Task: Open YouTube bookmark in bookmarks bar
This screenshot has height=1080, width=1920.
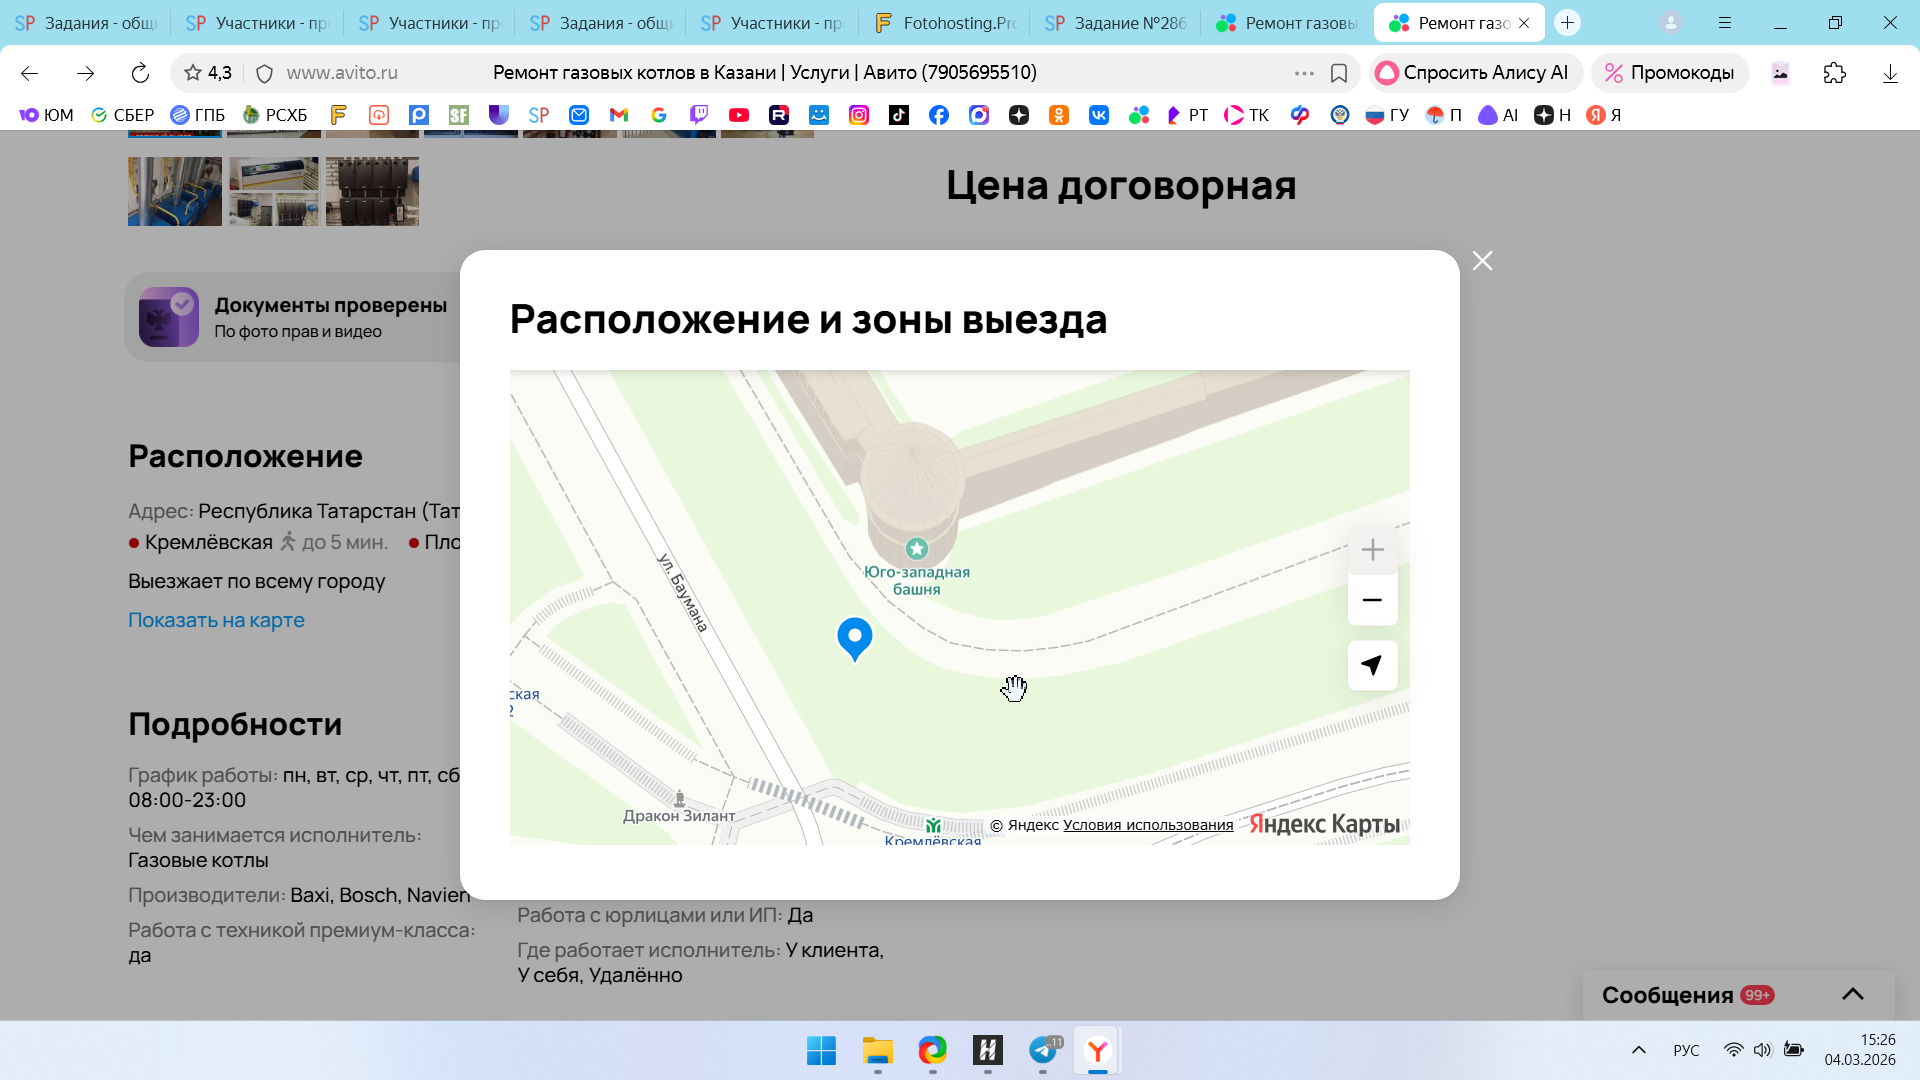Action: tap(738, 115)
